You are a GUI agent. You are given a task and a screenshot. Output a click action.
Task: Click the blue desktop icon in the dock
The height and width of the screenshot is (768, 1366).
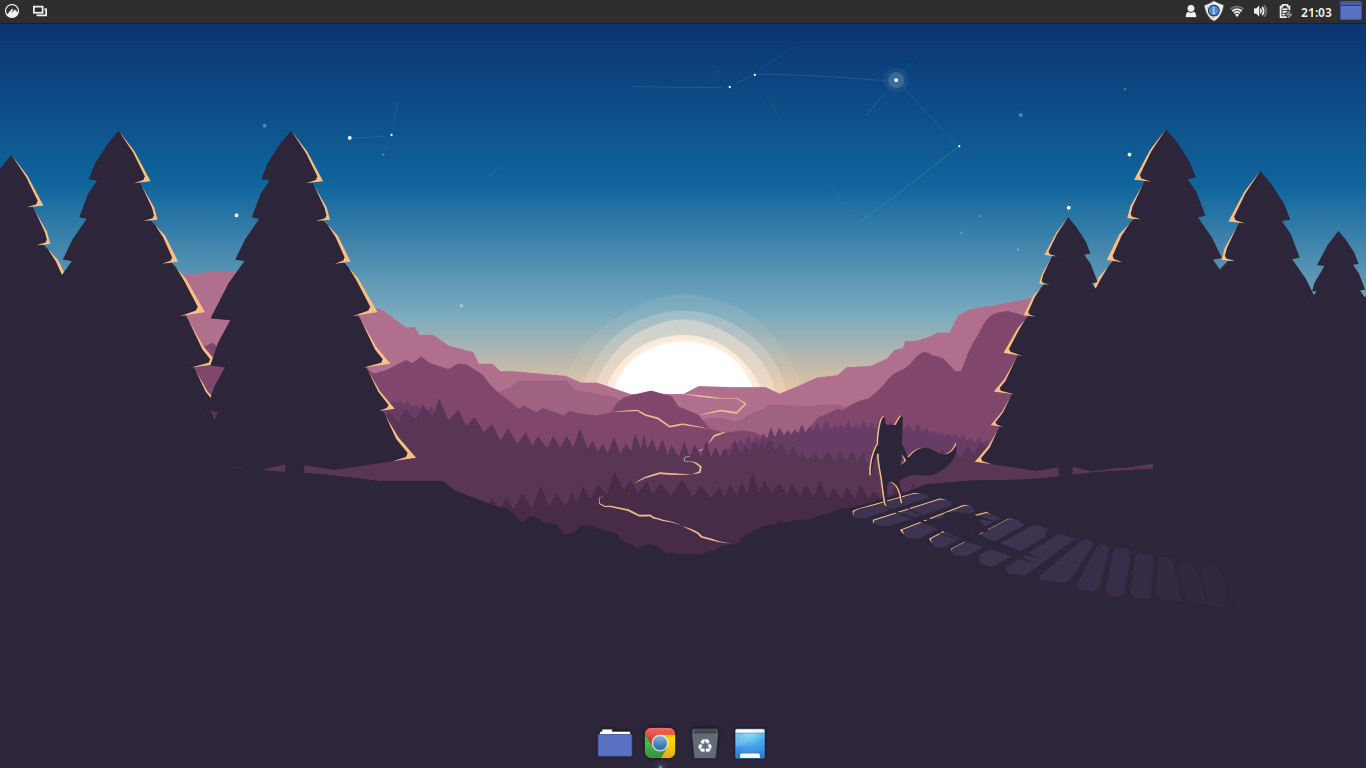coord(750,743)
